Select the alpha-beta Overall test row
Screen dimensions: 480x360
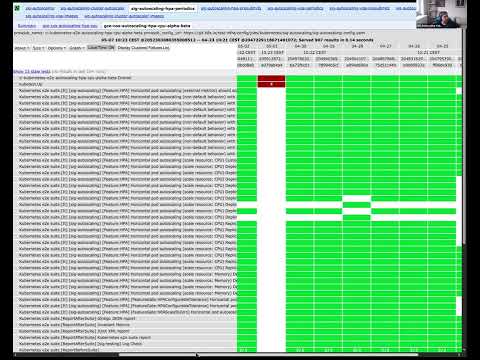point(125,78)
